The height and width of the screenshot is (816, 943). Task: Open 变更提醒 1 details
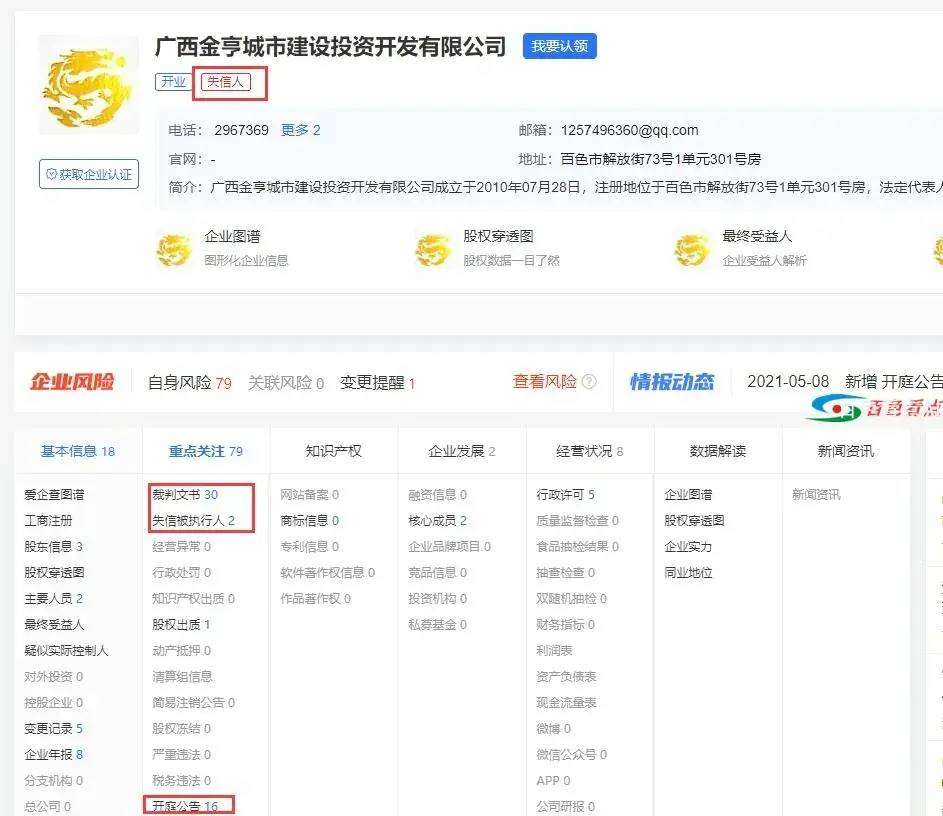point(378,382)
